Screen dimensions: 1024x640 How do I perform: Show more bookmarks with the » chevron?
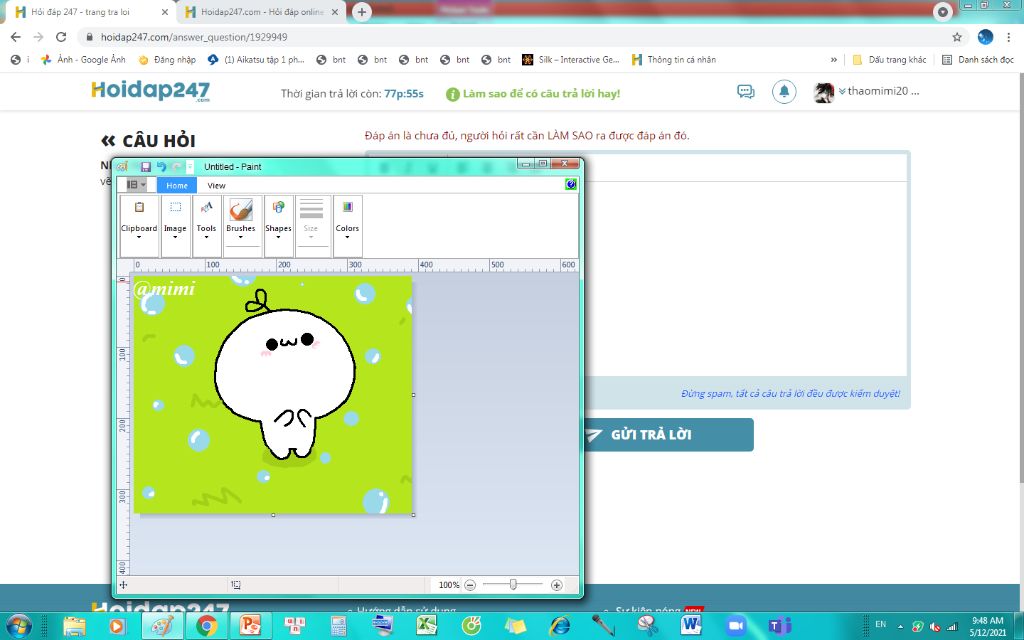(x=834, y=59)
